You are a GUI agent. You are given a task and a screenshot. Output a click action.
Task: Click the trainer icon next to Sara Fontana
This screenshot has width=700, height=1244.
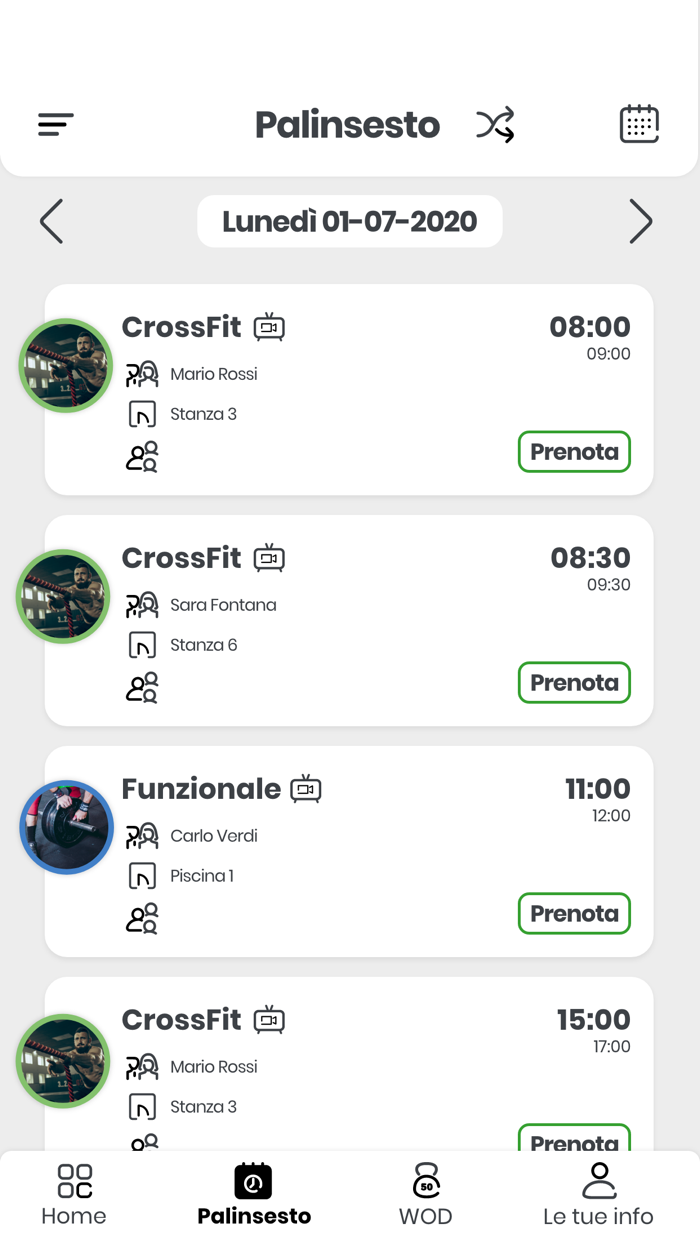point(142,605)
